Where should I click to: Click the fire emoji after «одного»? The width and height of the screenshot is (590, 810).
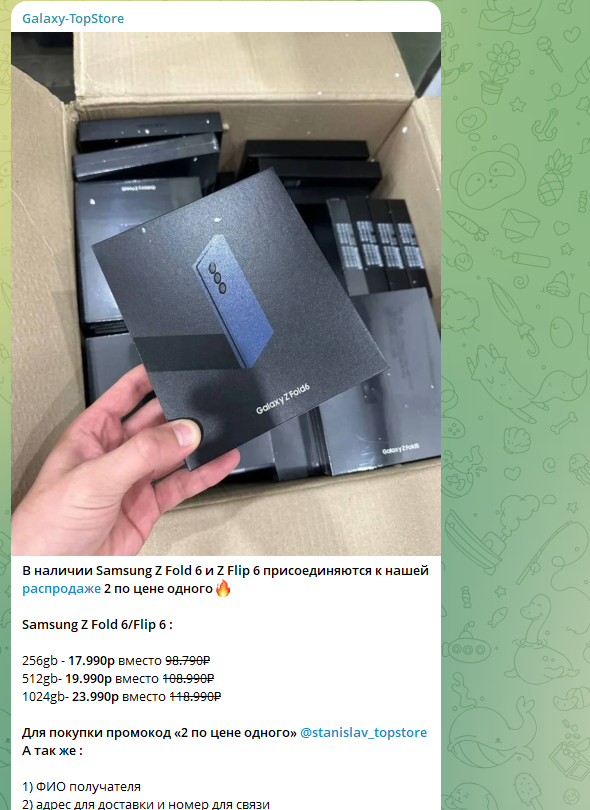click(x=223, y=588)
